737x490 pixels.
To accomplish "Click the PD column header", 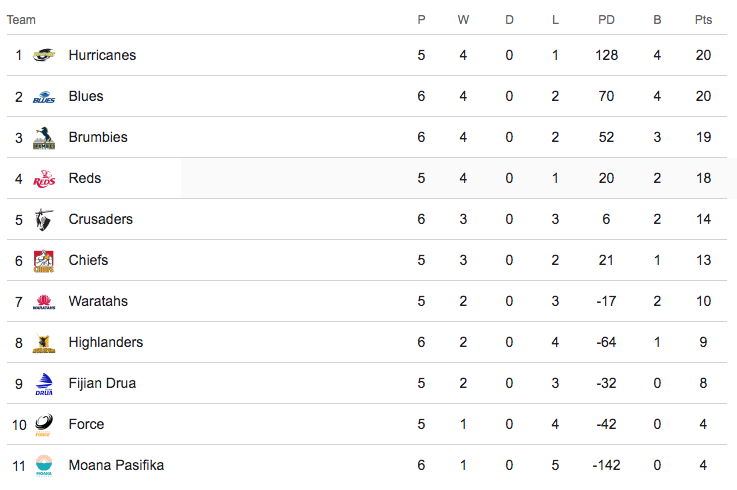I will (x=606, y=20).
